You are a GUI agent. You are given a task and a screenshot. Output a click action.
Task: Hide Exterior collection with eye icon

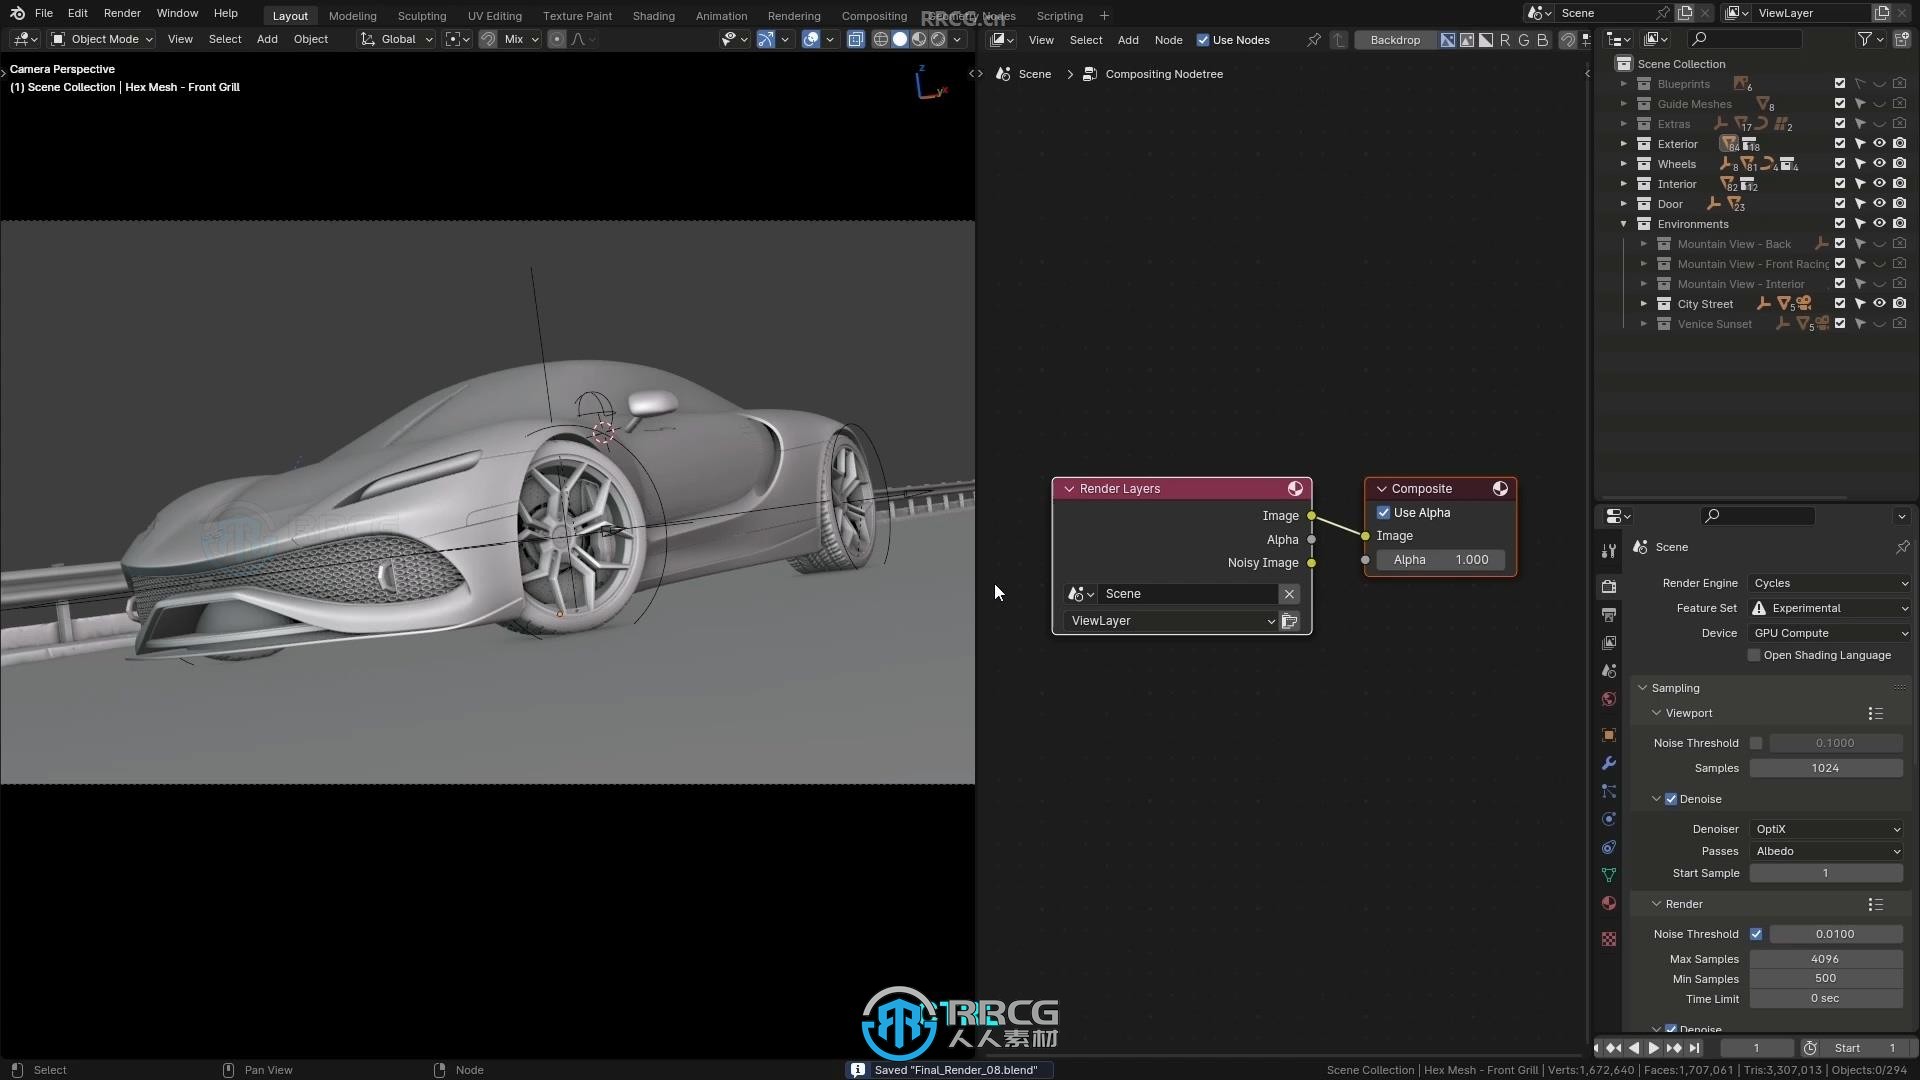[x=1879, y=144]
